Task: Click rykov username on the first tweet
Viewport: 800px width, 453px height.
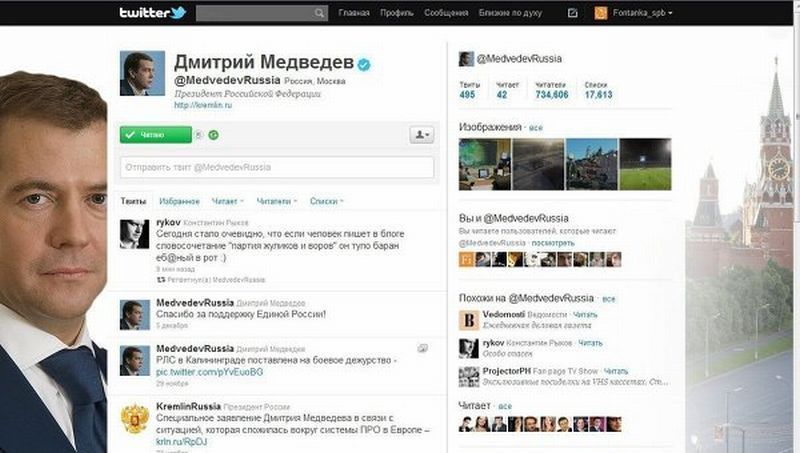Action: tap(168, 222)
